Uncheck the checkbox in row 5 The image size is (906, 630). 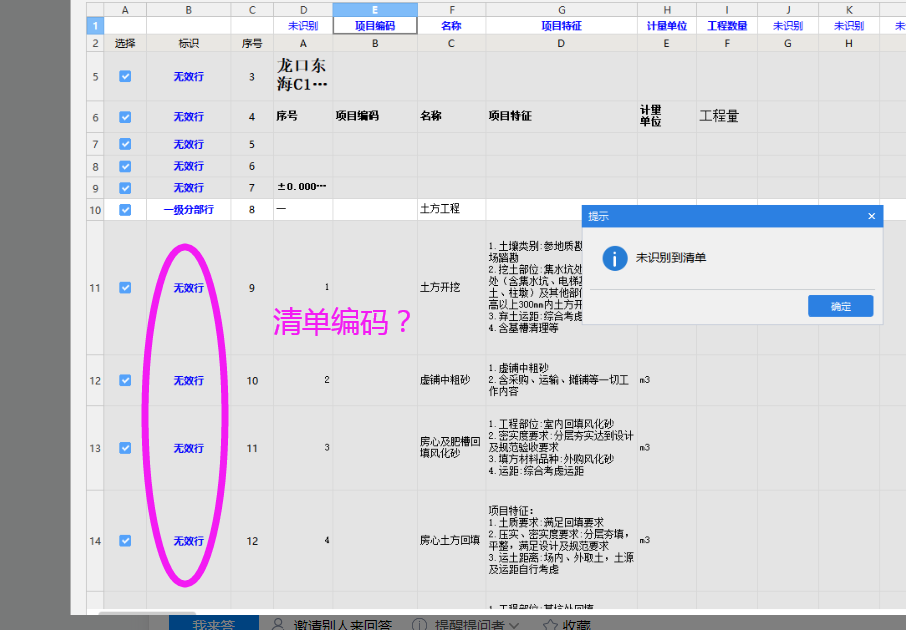(125, 76)
